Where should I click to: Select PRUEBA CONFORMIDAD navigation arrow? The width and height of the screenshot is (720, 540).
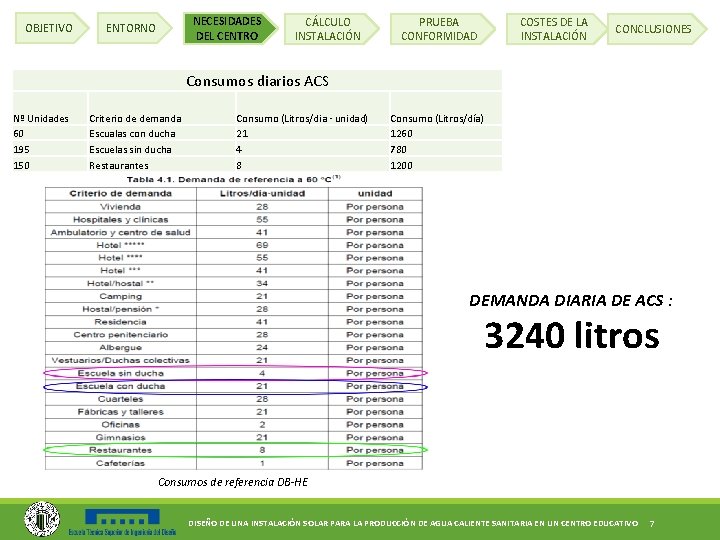click(442, 28)
